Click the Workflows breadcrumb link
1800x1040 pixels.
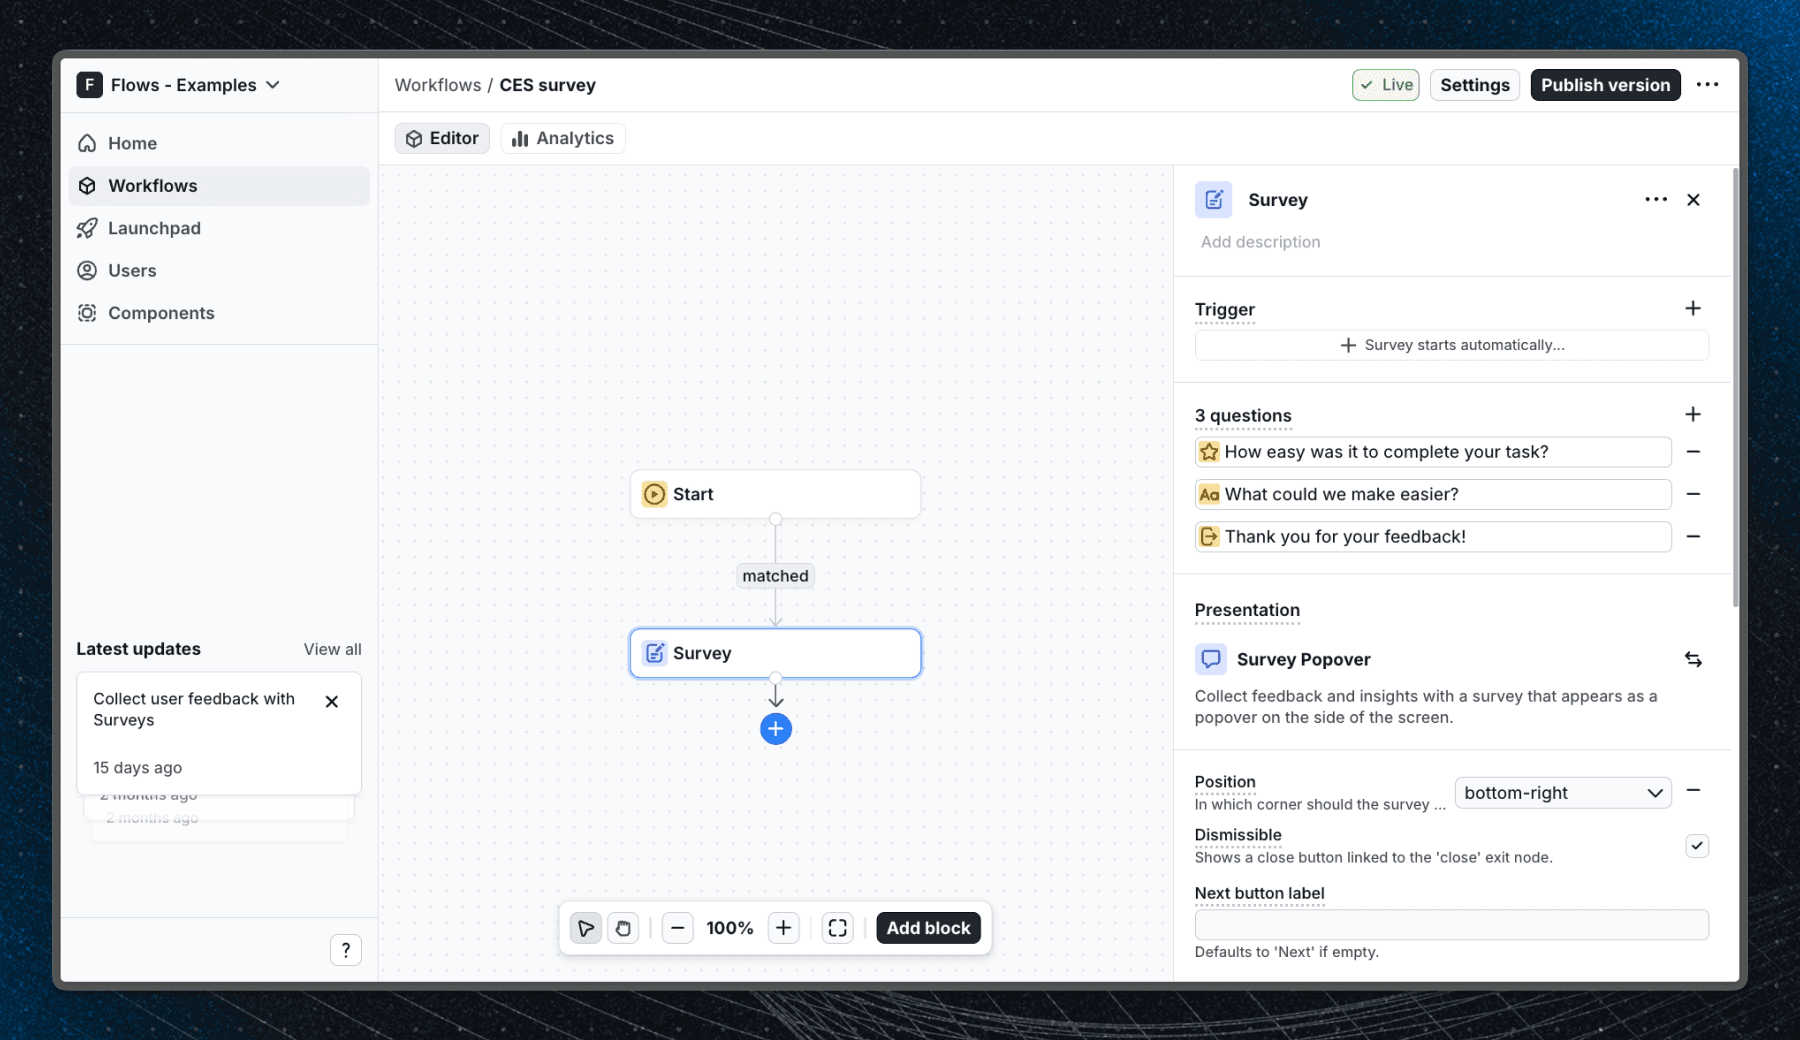(437, 85)
